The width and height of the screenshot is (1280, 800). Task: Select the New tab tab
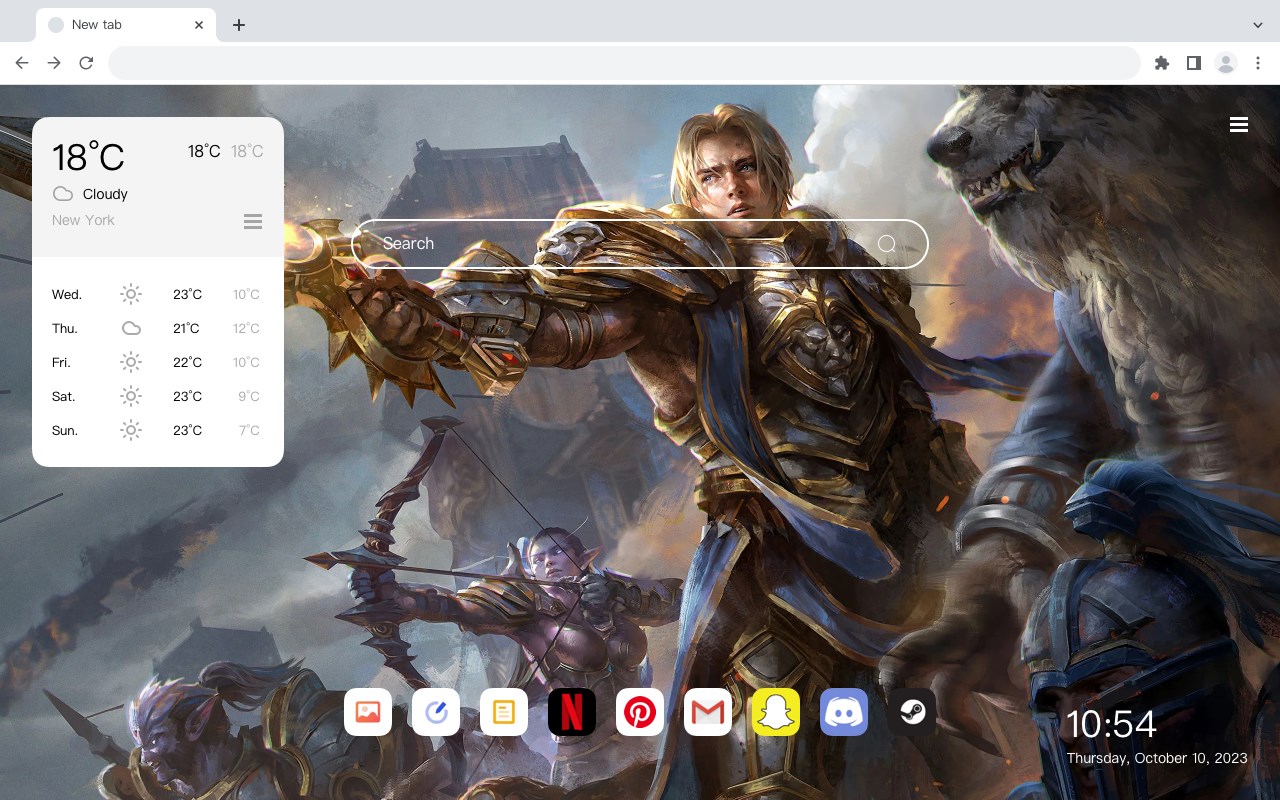[126, 25]
